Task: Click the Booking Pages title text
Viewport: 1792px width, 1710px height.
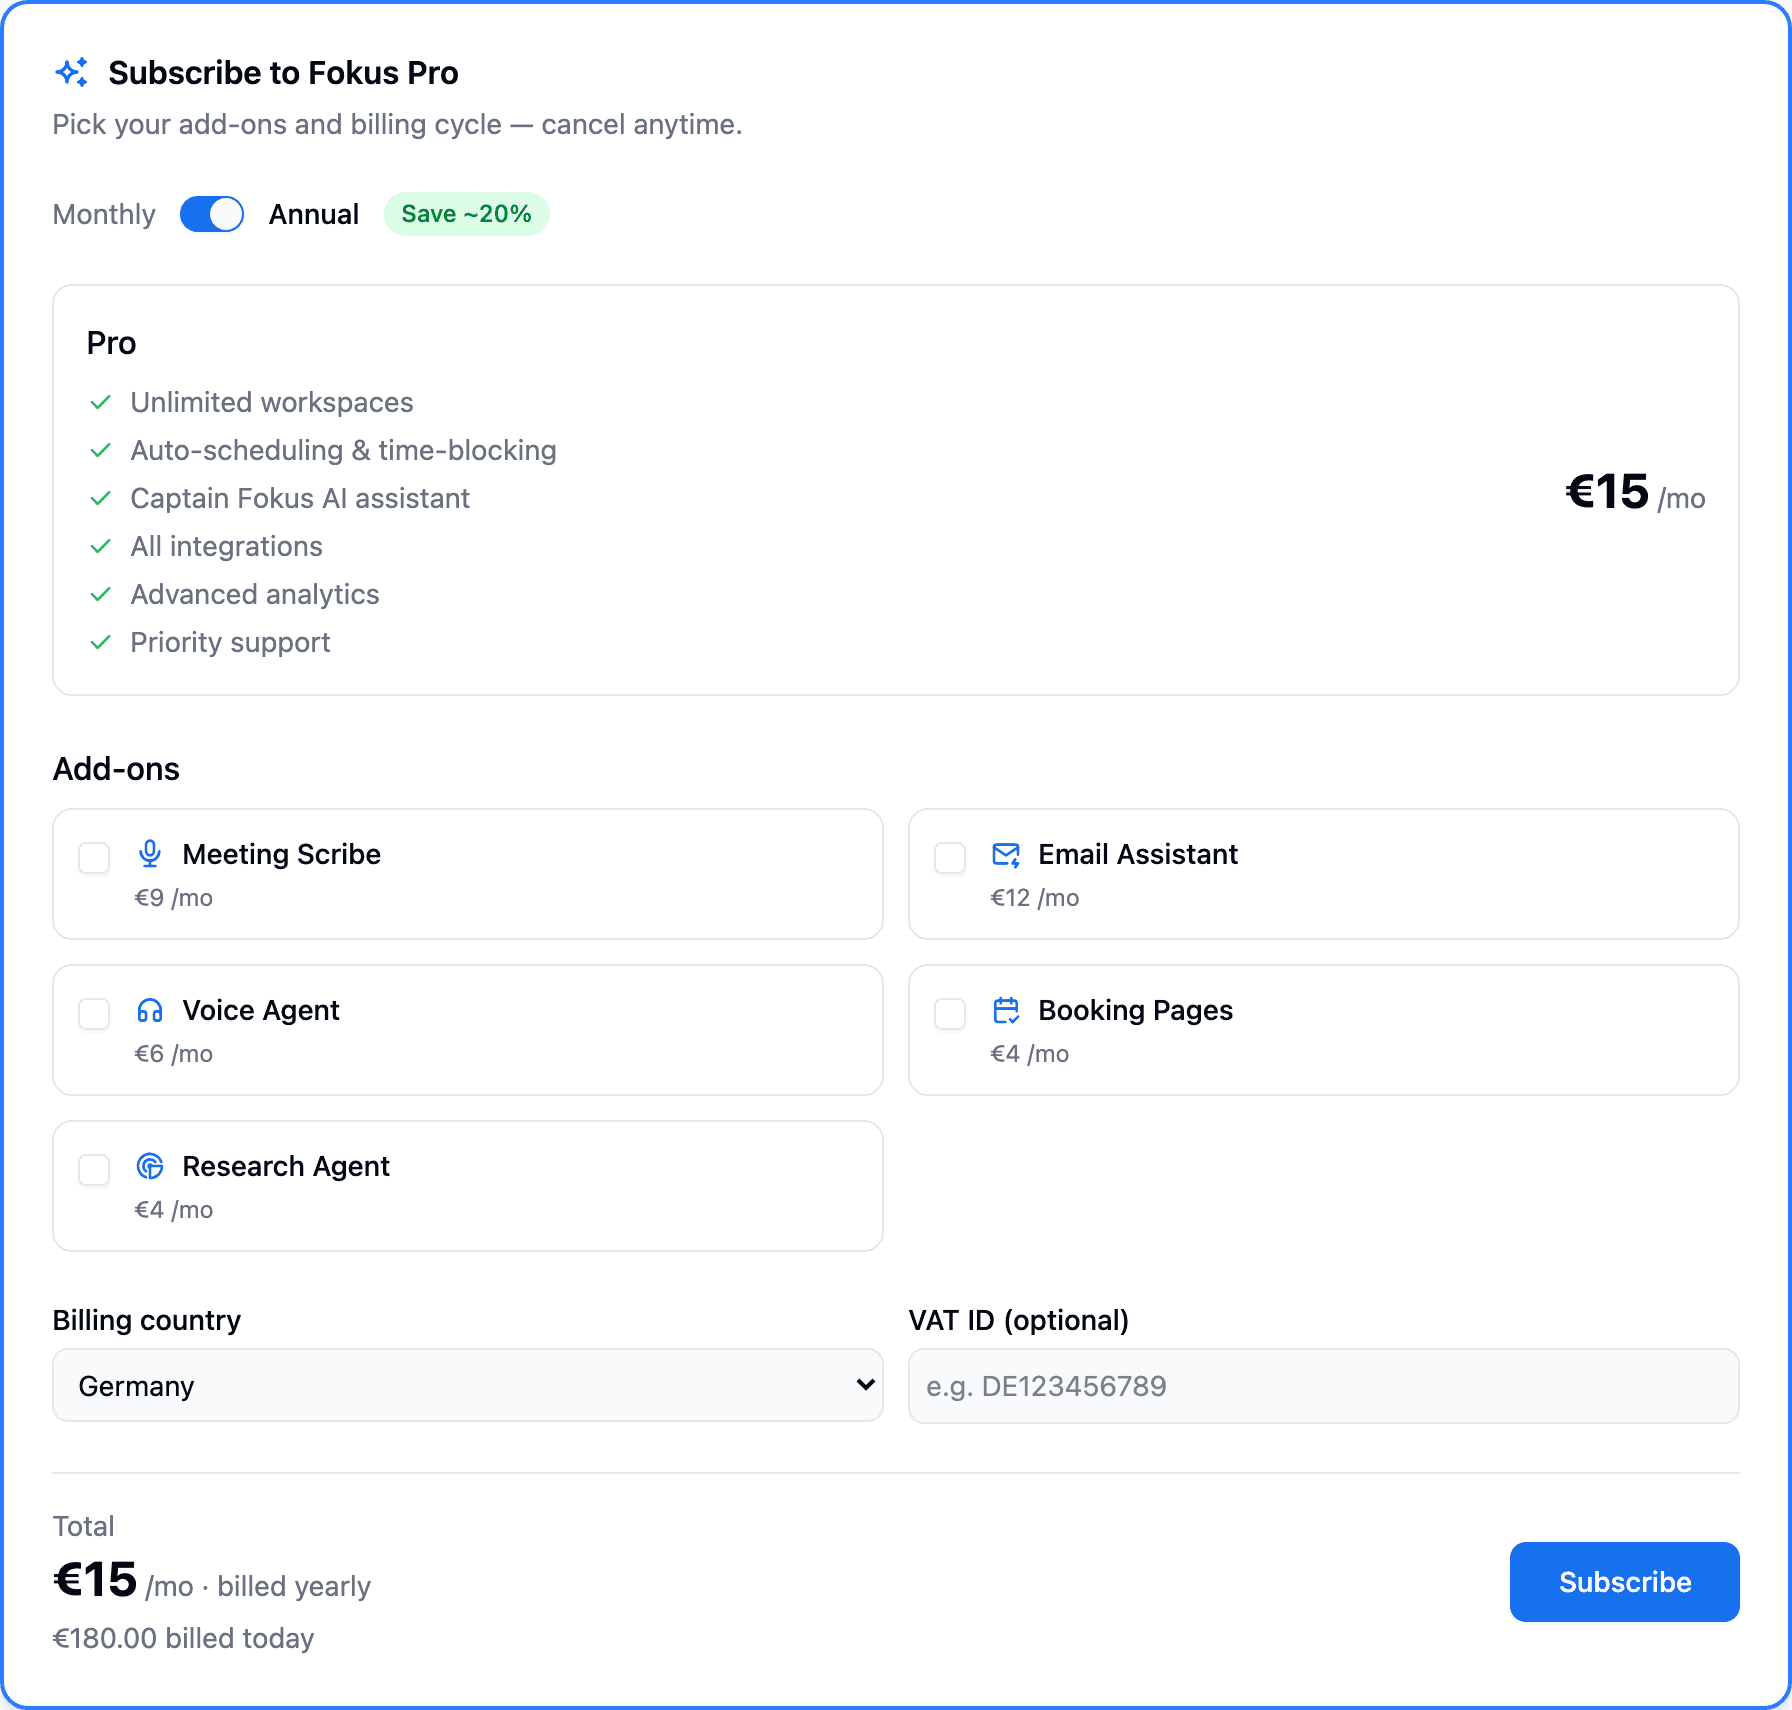Action: click(1136, 1010)
